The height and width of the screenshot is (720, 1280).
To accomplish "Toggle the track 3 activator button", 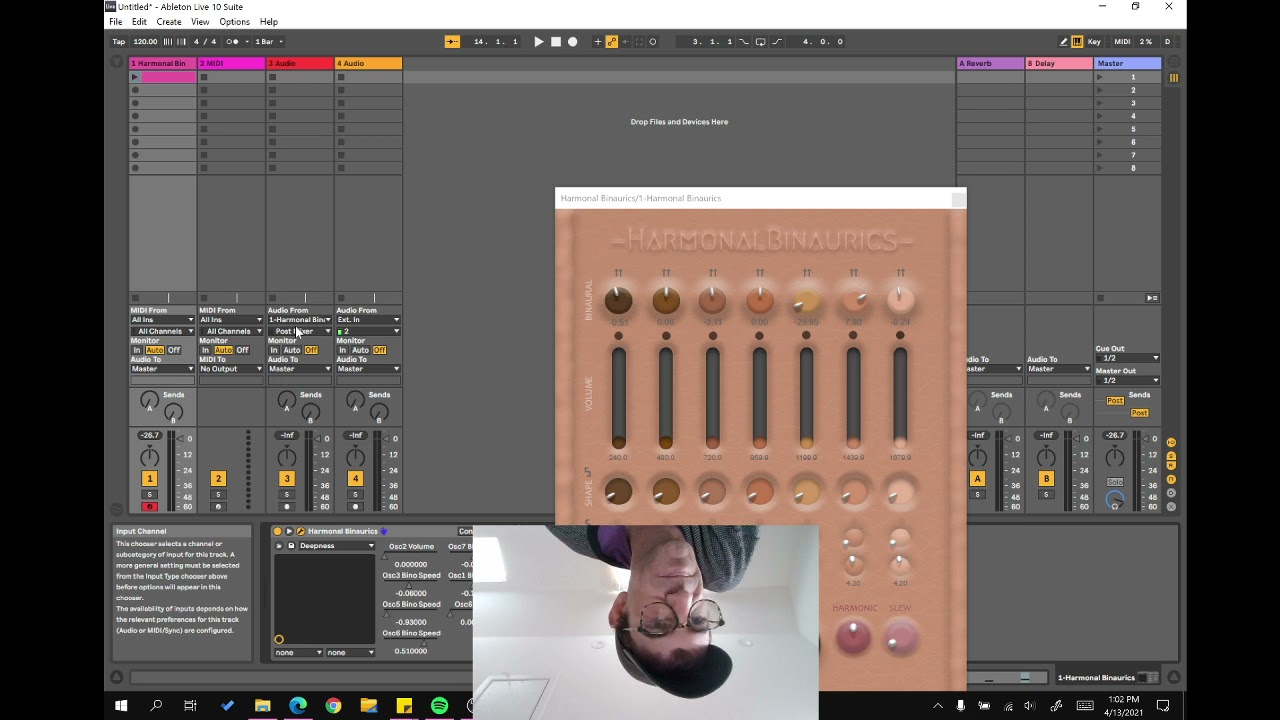I will [287, 479].
